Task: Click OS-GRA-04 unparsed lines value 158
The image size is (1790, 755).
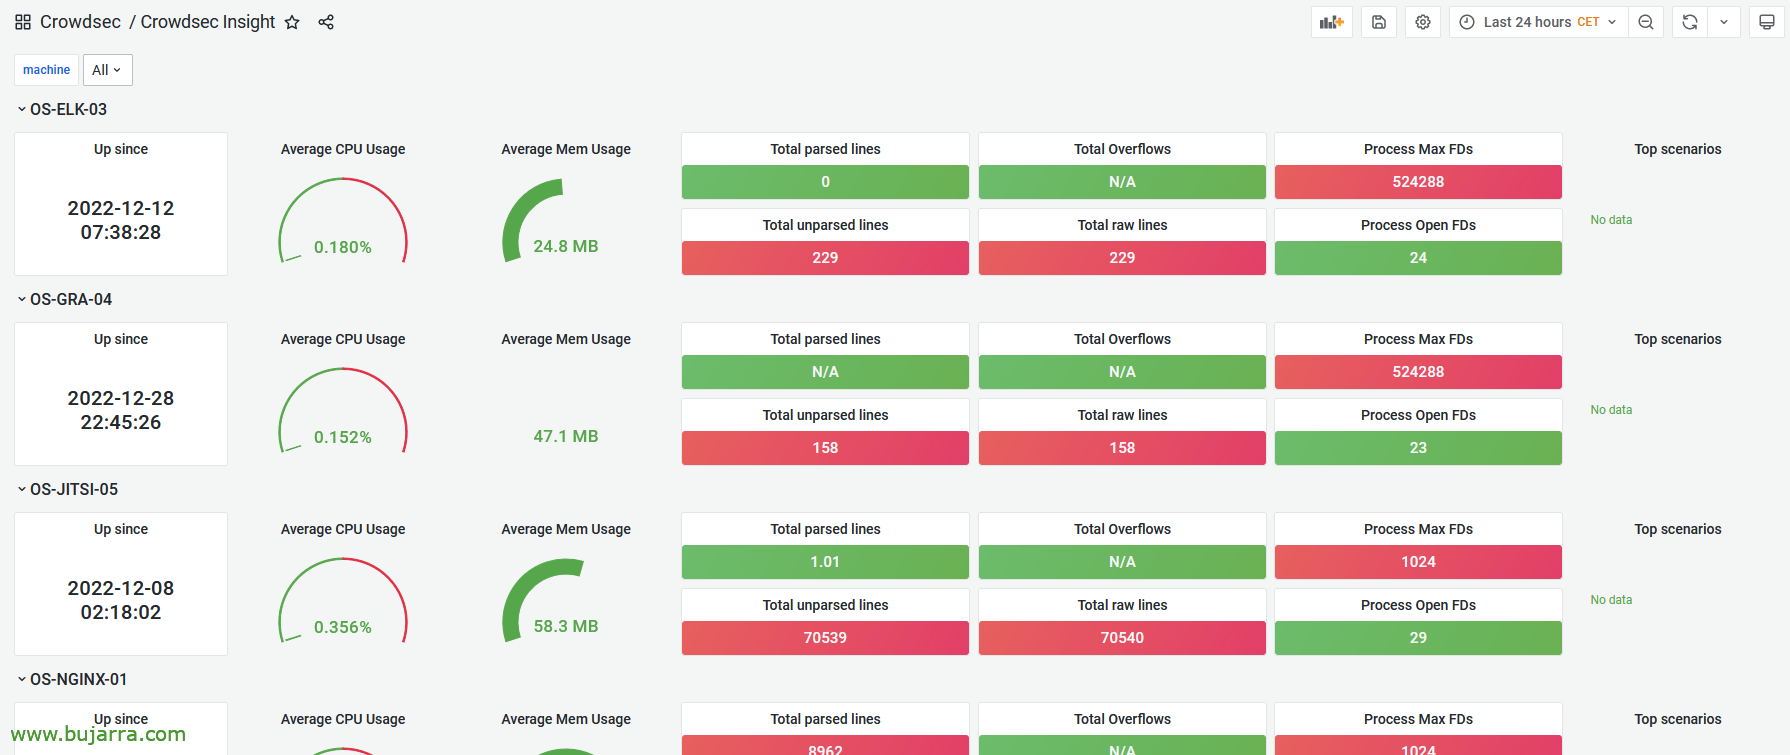Action: [825, 448]
